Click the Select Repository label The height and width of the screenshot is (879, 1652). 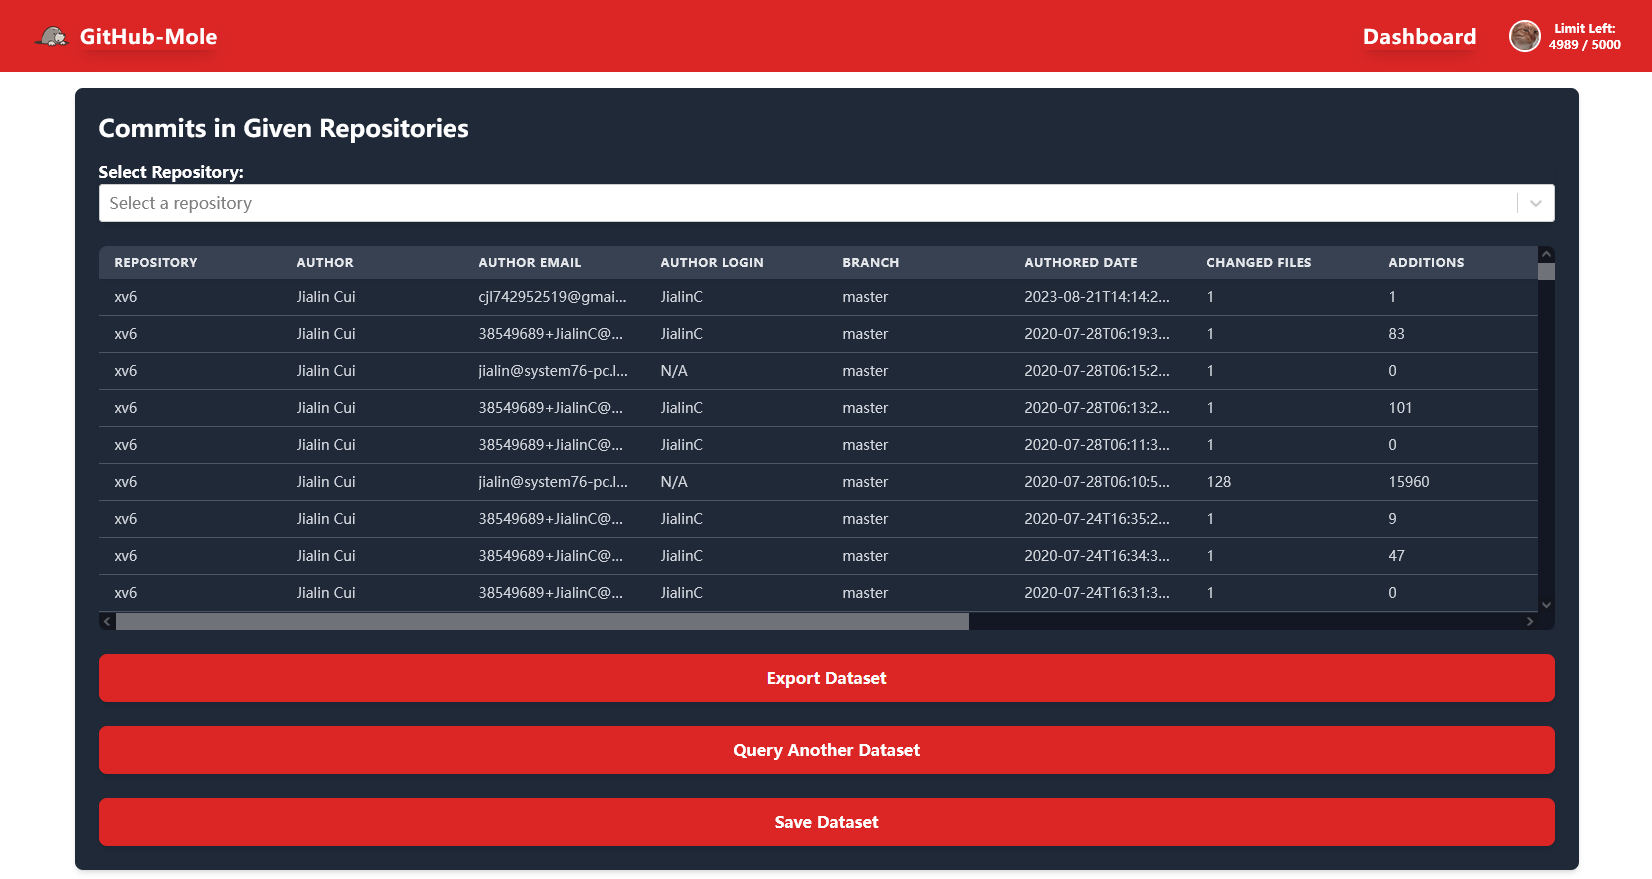(x=171, y=172)
